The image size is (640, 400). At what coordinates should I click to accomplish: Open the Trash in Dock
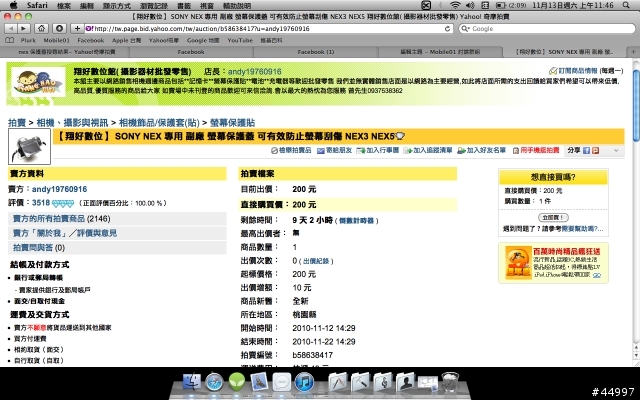tap(450, 382)
